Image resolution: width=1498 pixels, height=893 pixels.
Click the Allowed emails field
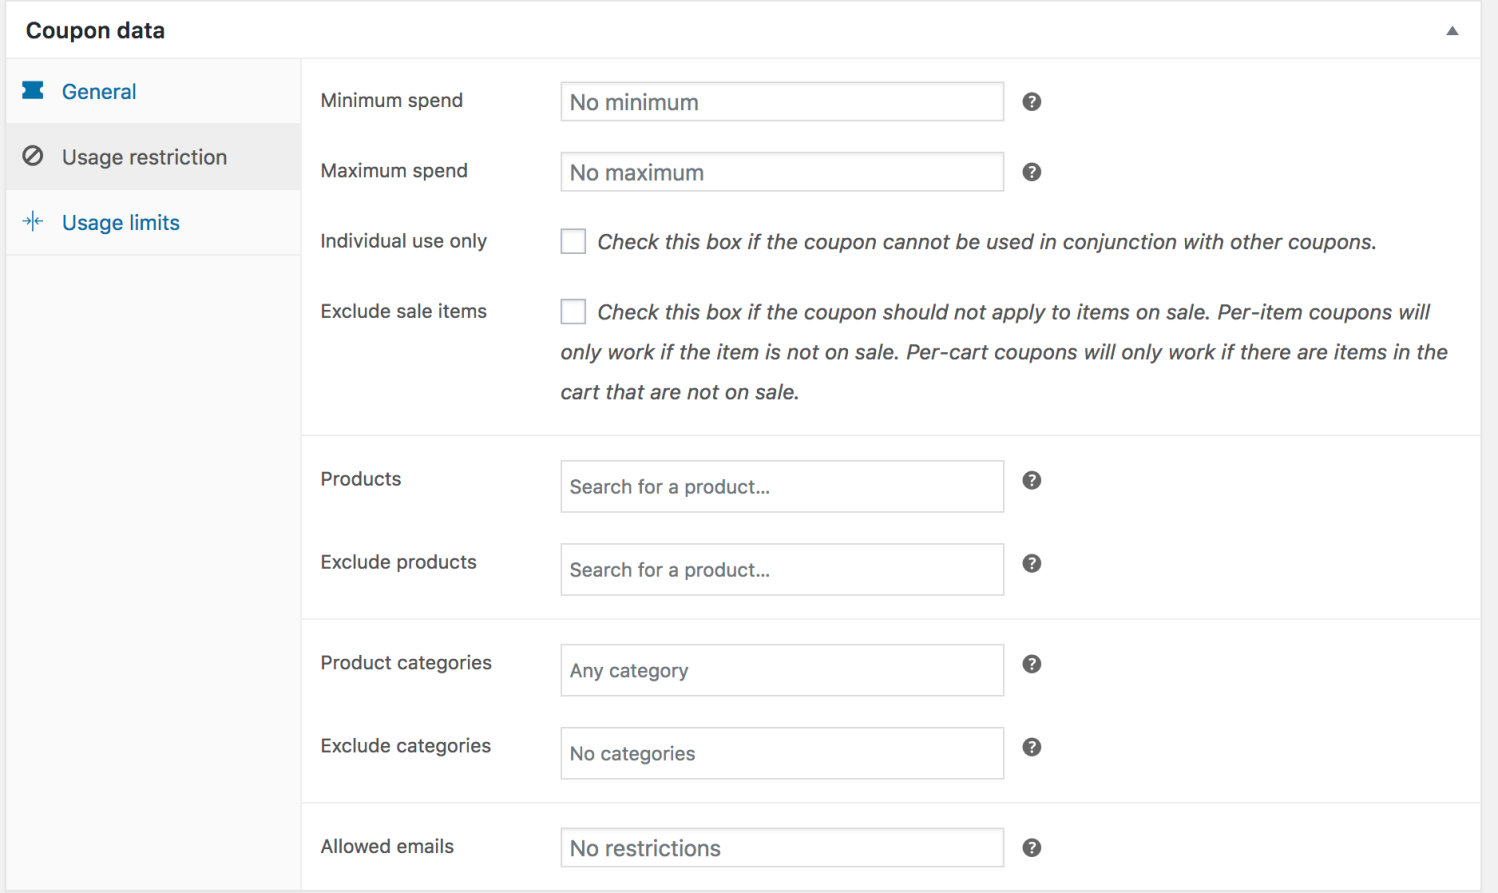781,847
